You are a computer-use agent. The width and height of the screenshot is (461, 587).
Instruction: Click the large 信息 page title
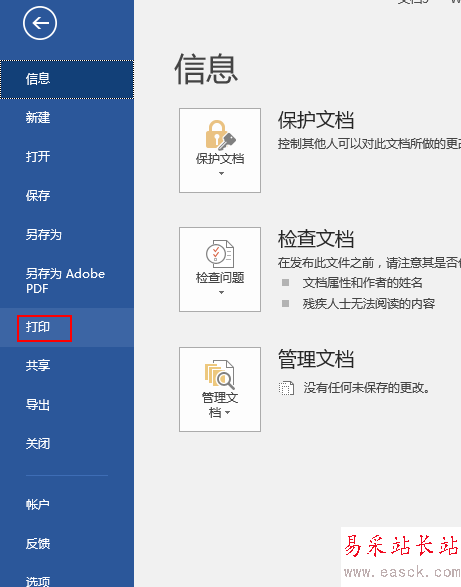coord(206,69)
